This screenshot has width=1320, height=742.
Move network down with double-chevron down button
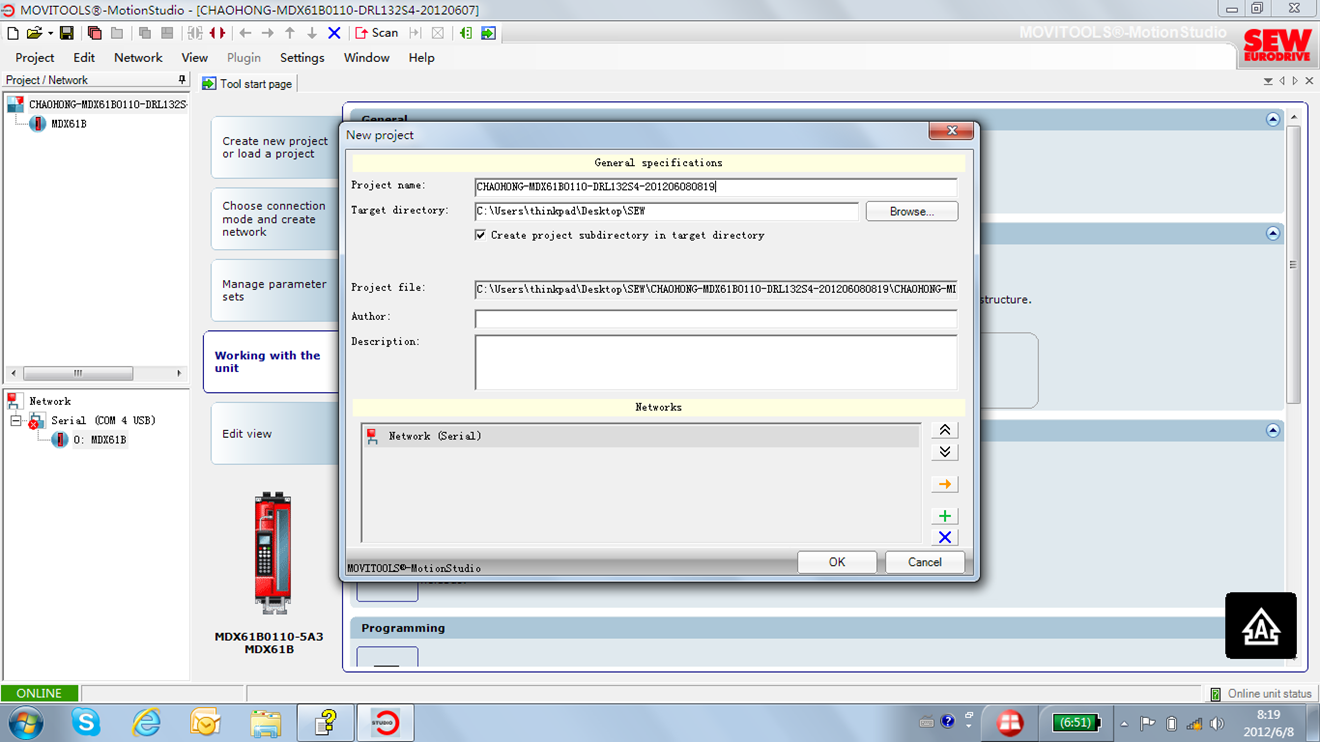pyautogui.click(x=944, y=452)
